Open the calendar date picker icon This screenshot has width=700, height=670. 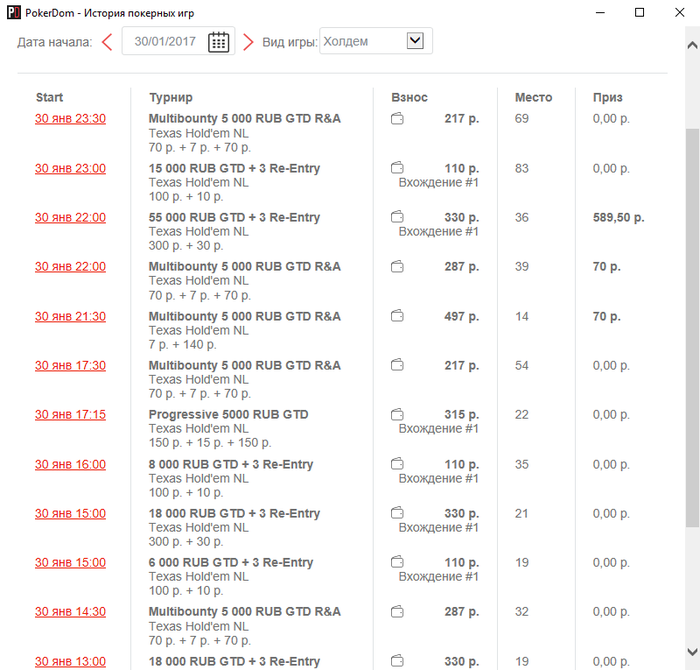pyautogui.click(x=218, y=42)
